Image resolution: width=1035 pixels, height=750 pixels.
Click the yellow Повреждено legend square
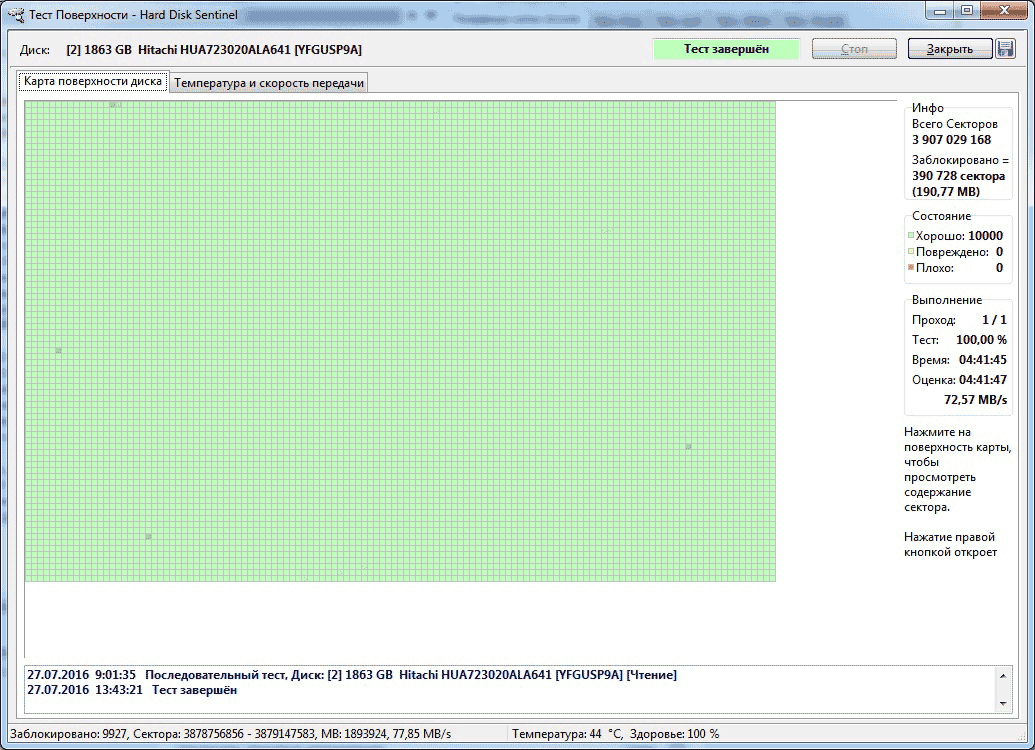[911, 252]
